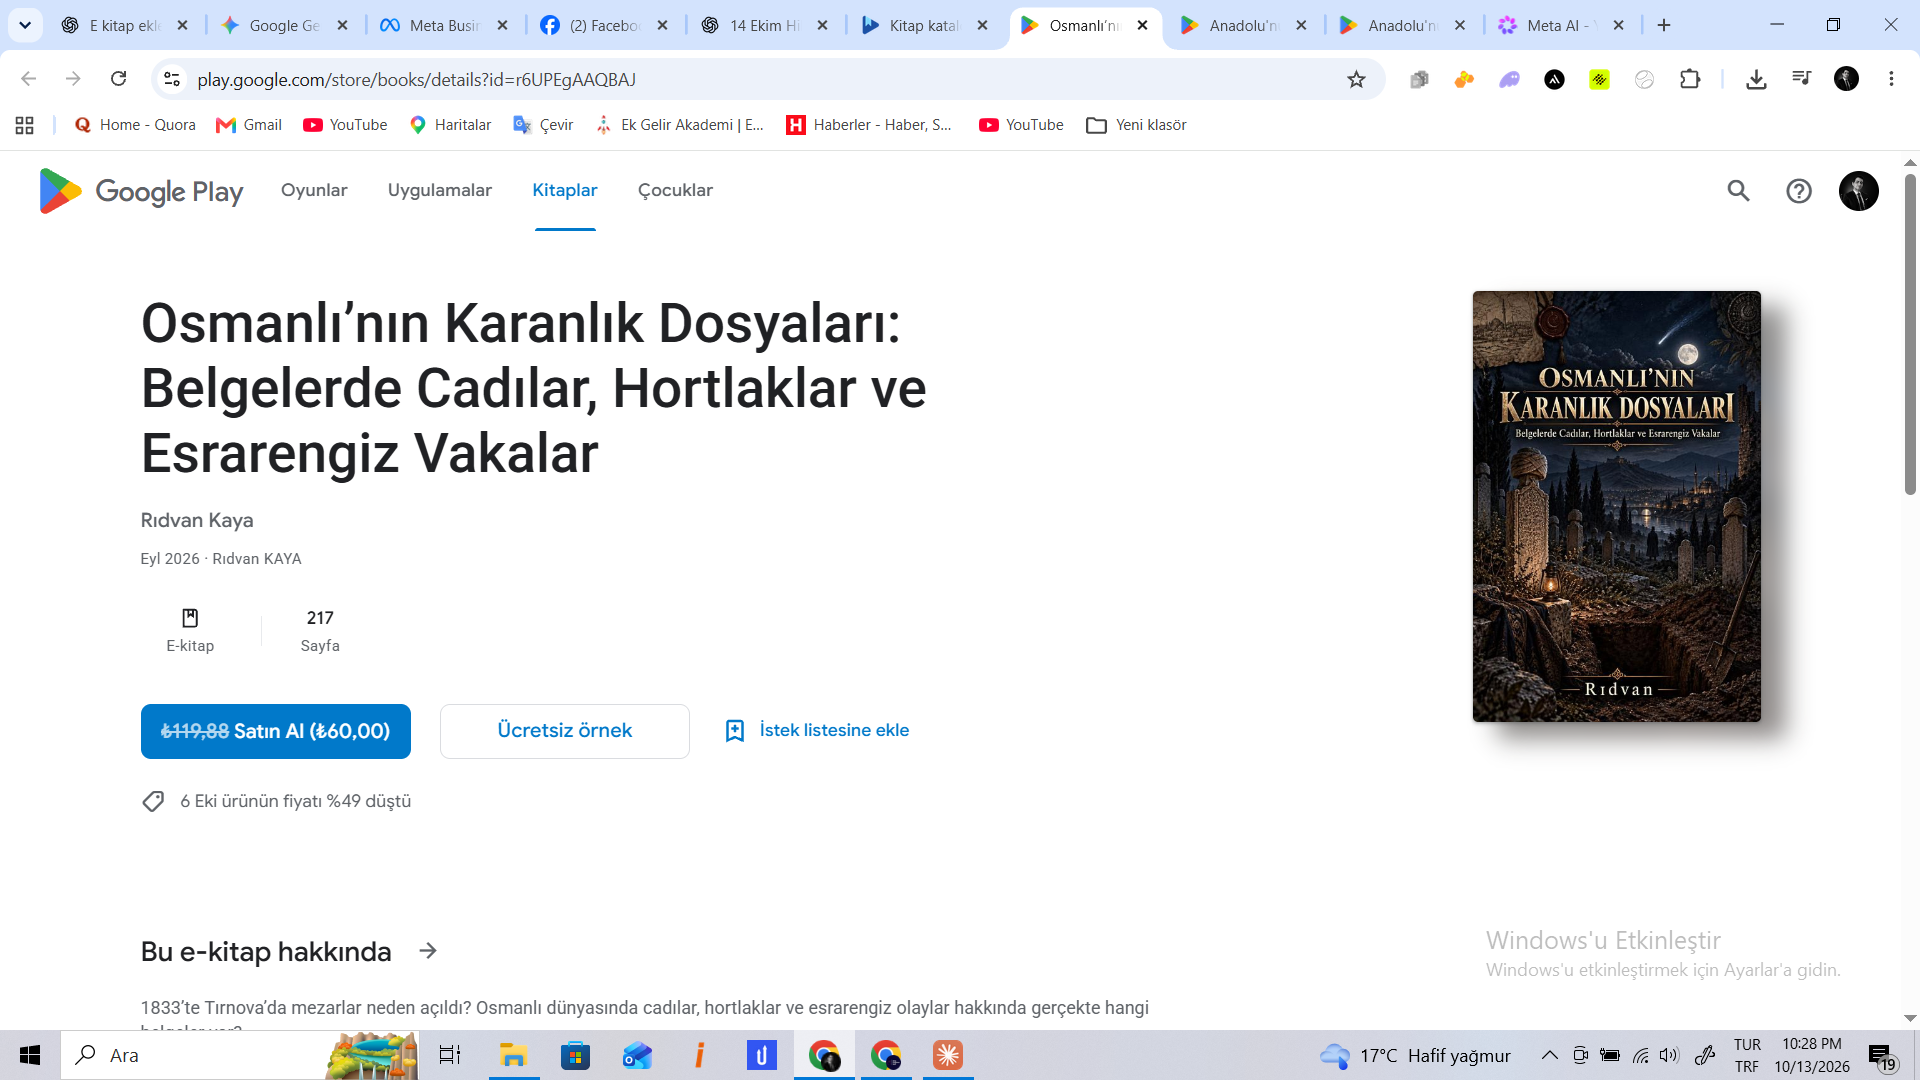Click the Ücretsiz örnek button
This screenshot has width=1920, height=1080.
tap(565, 731)
